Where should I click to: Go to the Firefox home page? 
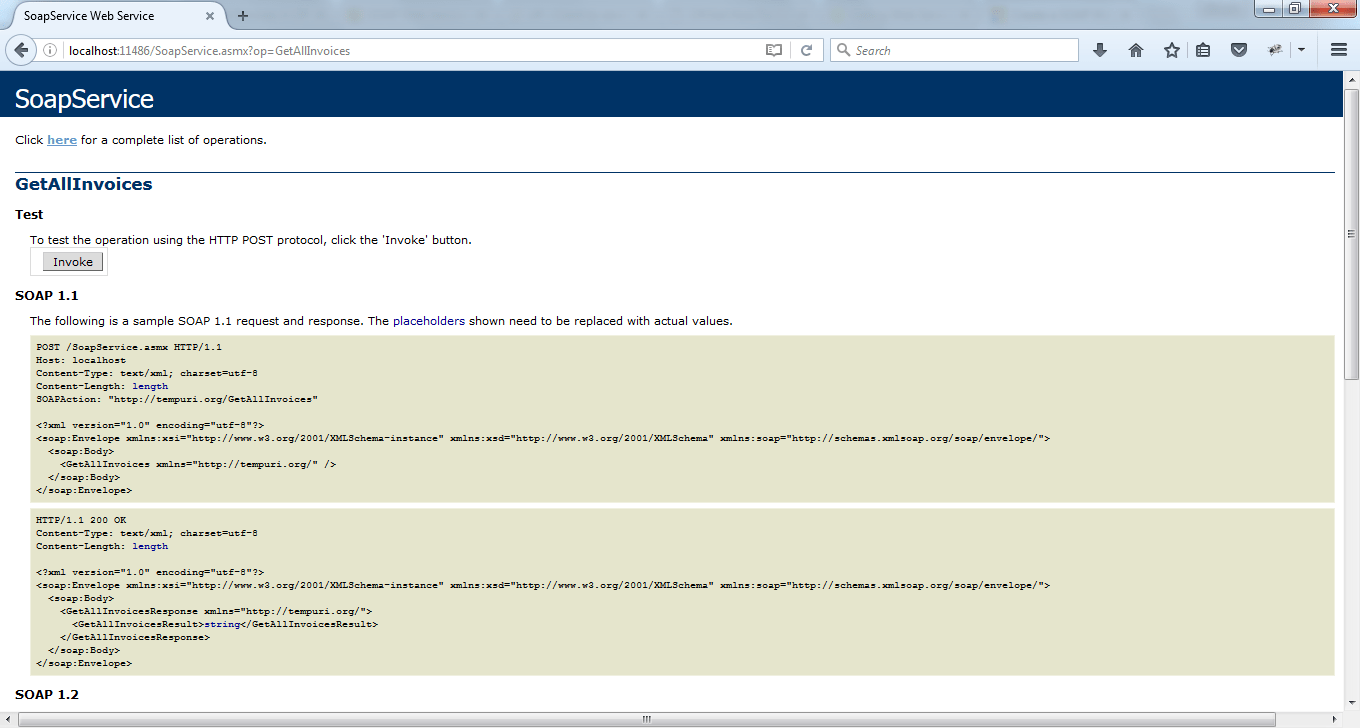click(1135, 50)
